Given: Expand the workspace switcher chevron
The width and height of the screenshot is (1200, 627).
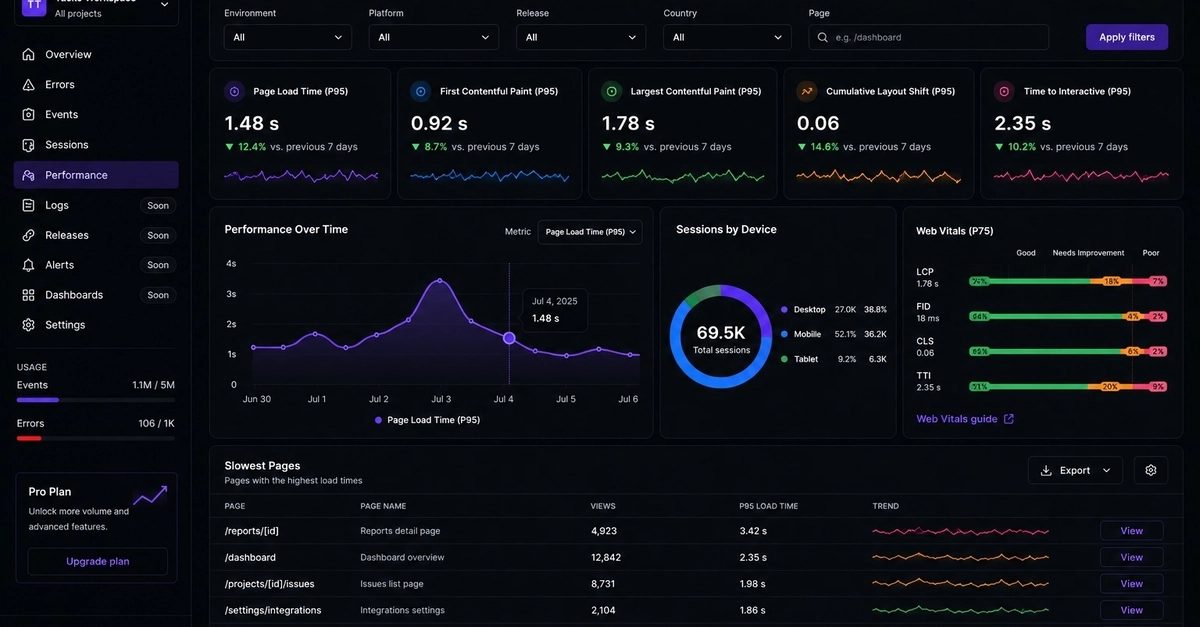Looking at the screenshot, I should 165,5.
